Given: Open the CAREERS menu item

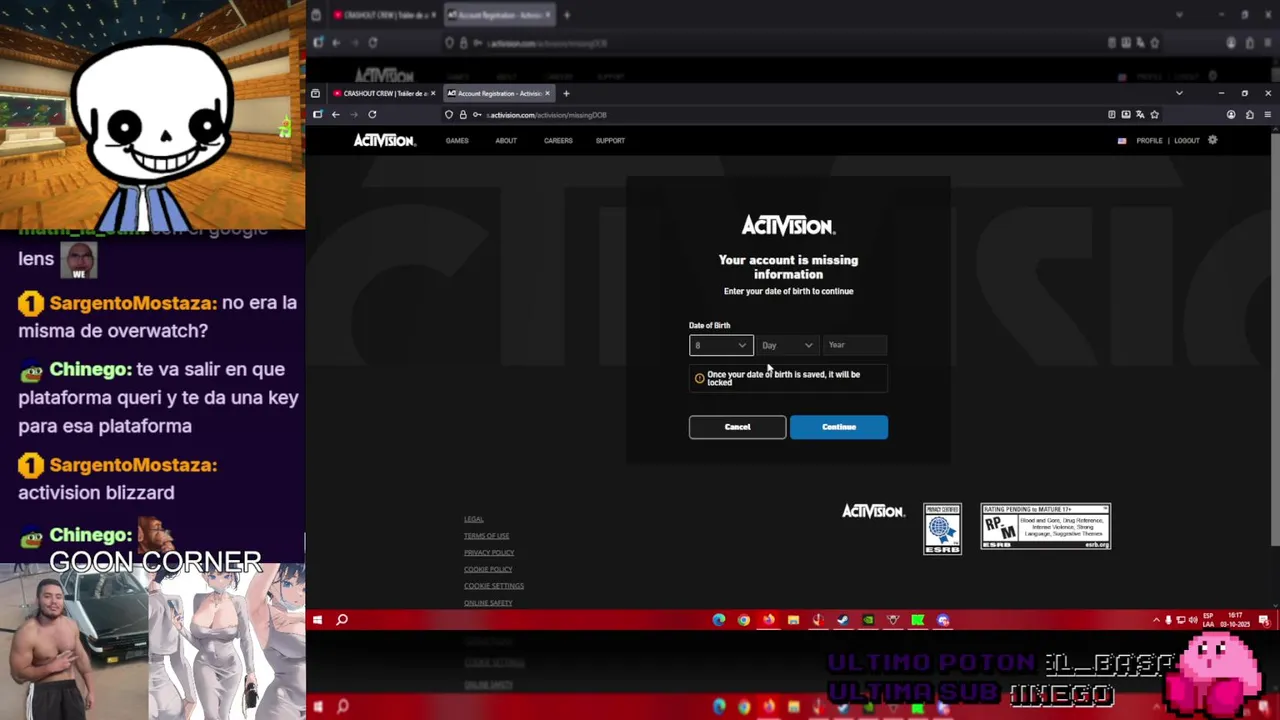Looking at the screenshot, I should (558, 141).
